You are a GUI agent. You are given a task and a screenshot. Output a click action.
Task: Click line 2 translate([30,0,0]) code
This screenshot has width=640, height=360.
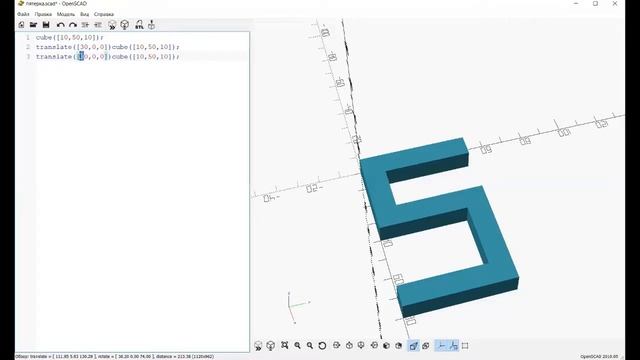107,47
